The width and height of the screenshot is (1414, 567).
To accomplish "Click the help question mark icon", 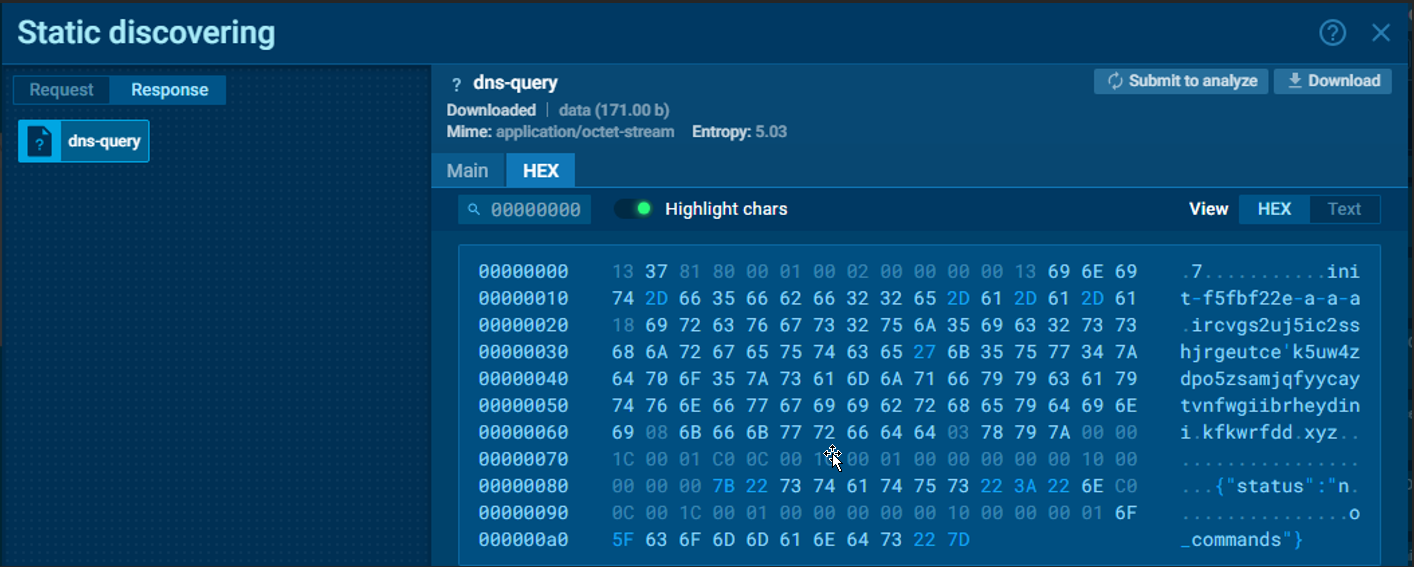I will [1332, 33].
